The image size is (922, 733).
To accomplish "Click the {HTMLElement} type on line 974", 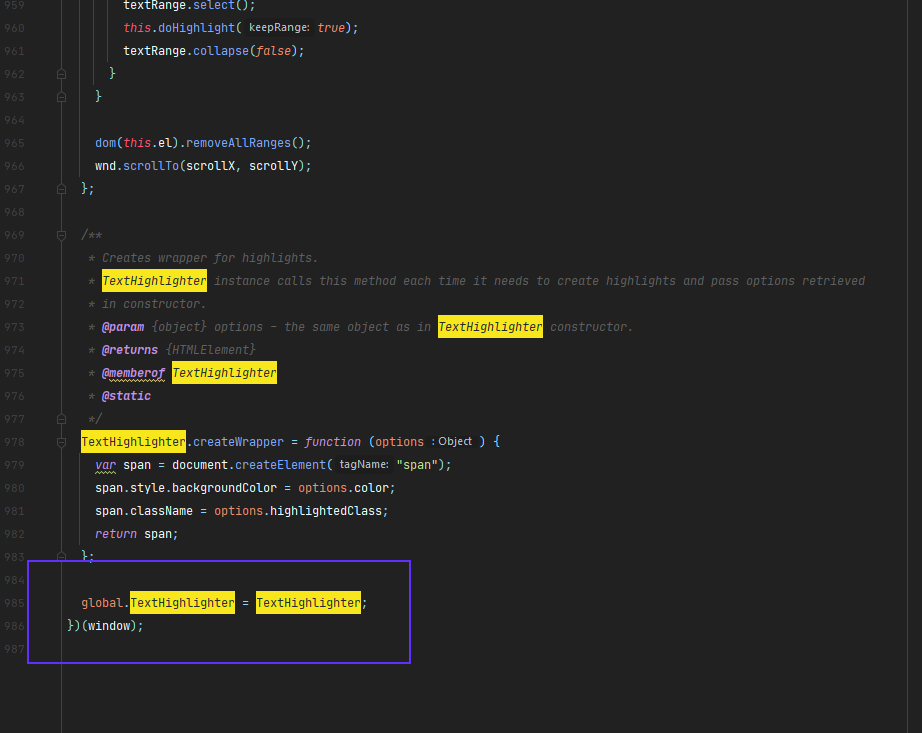I will pyautogui.click(x=211, y=350).
